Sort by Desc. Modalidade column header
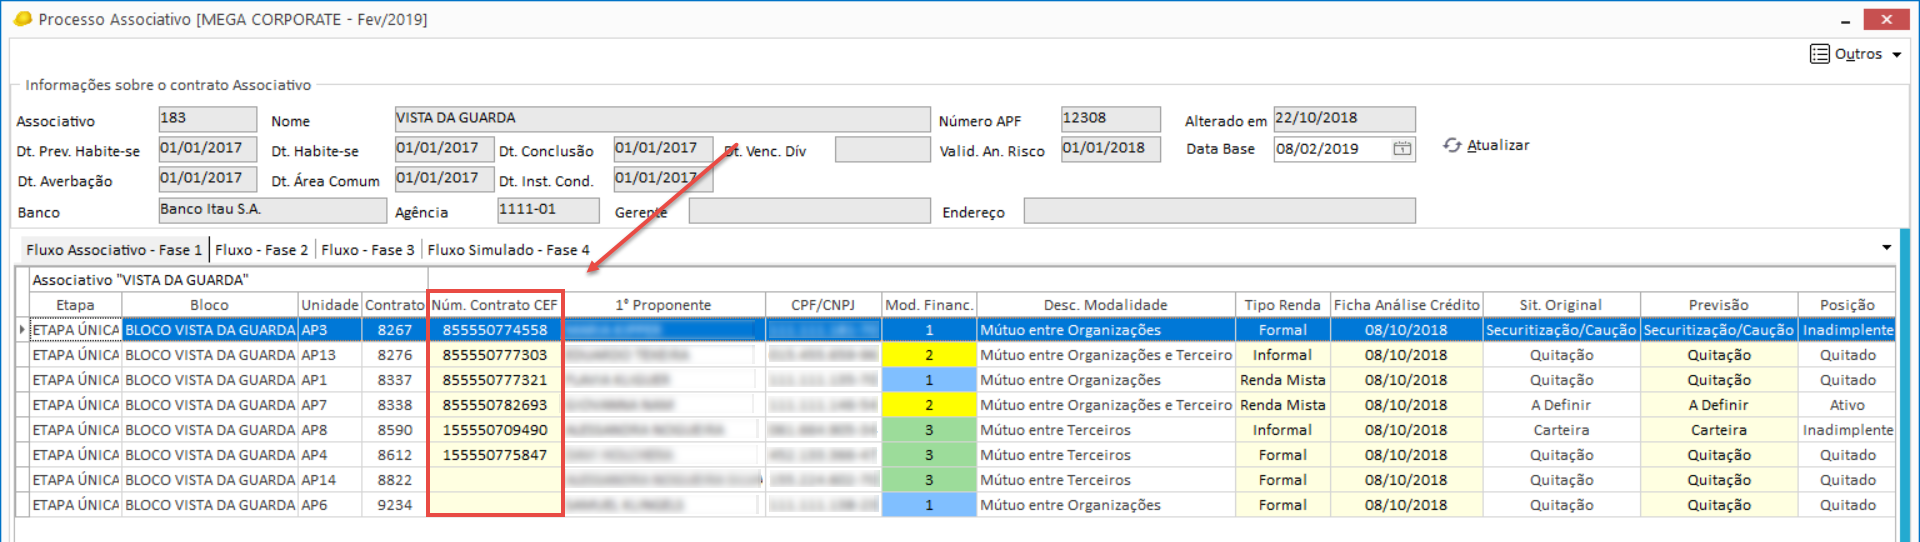Image resolution: width=1920 pixels, height=542 pixels. (1105, 305)
